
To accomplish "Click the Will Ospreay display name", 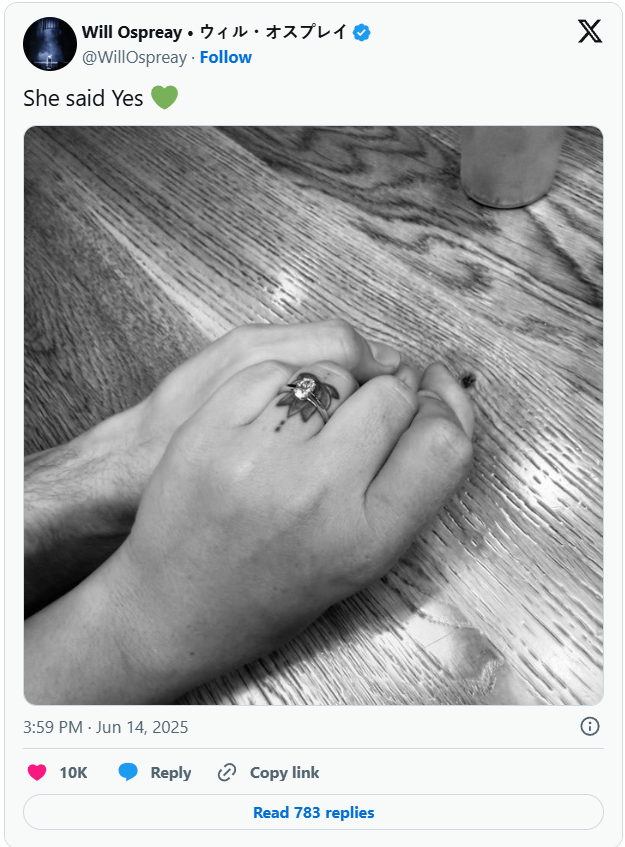I will (132, 32).
